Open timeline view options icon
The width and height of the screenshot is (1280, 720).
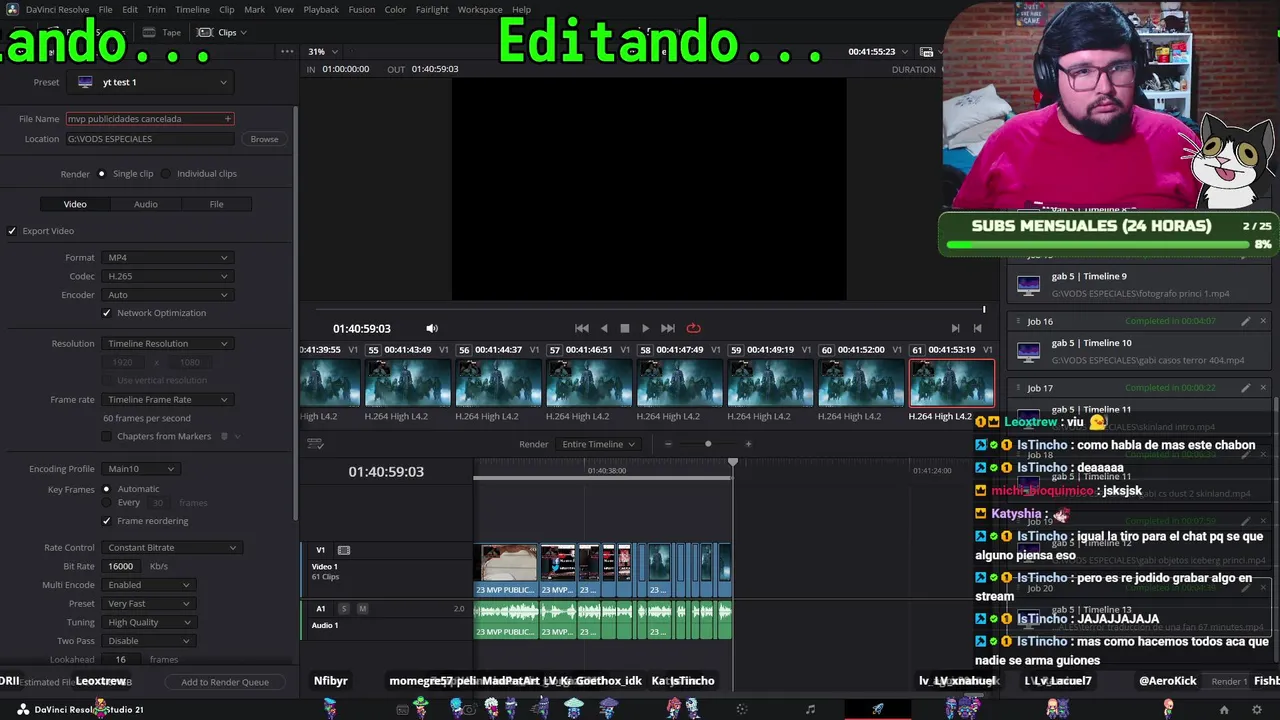(x=315, y=444)
